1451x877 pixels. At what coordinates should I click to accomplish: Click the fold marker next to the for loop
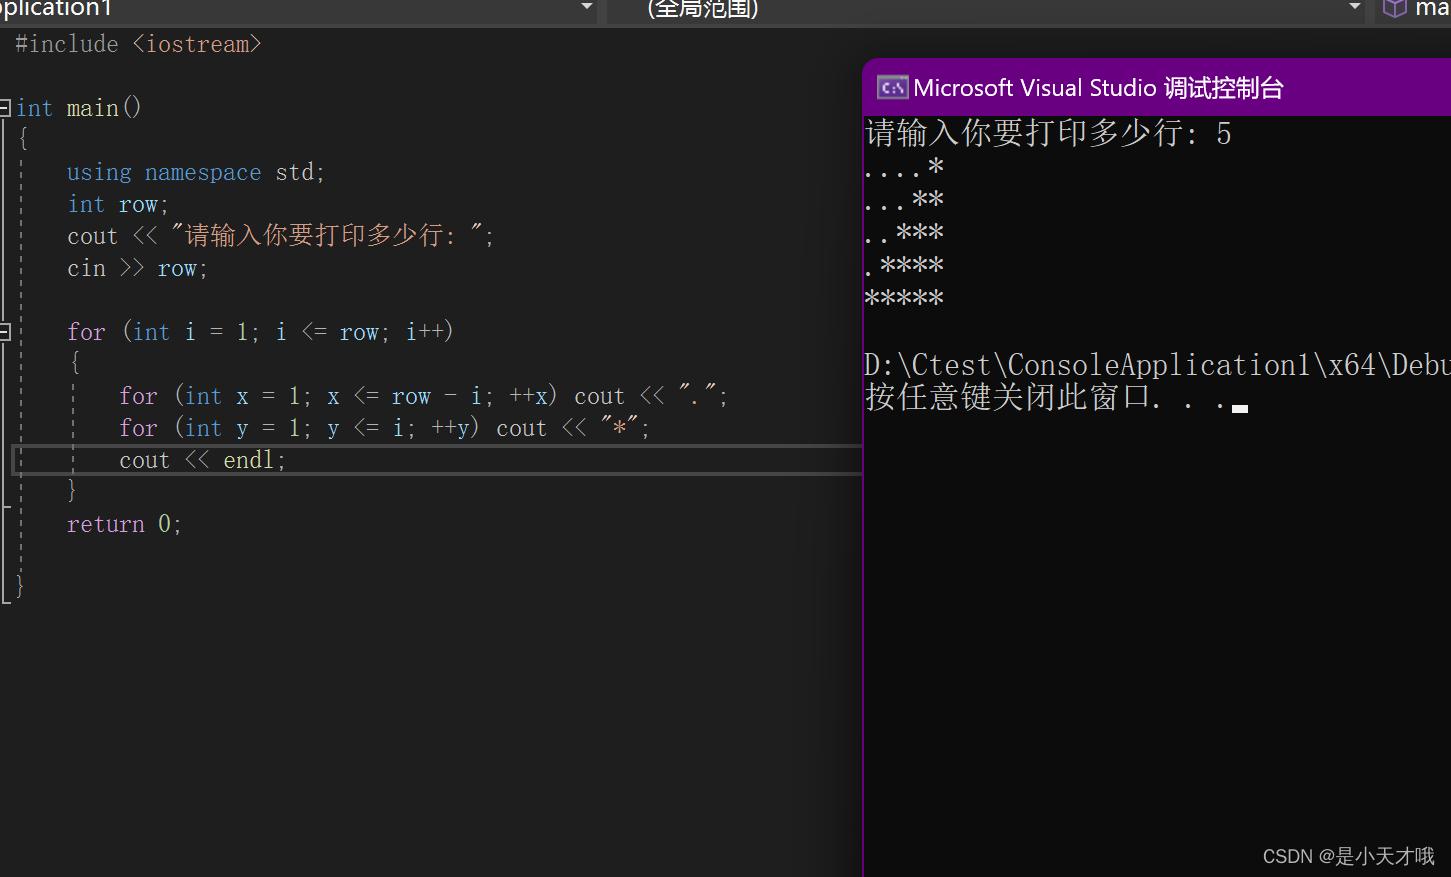click(x=4, y=331)
